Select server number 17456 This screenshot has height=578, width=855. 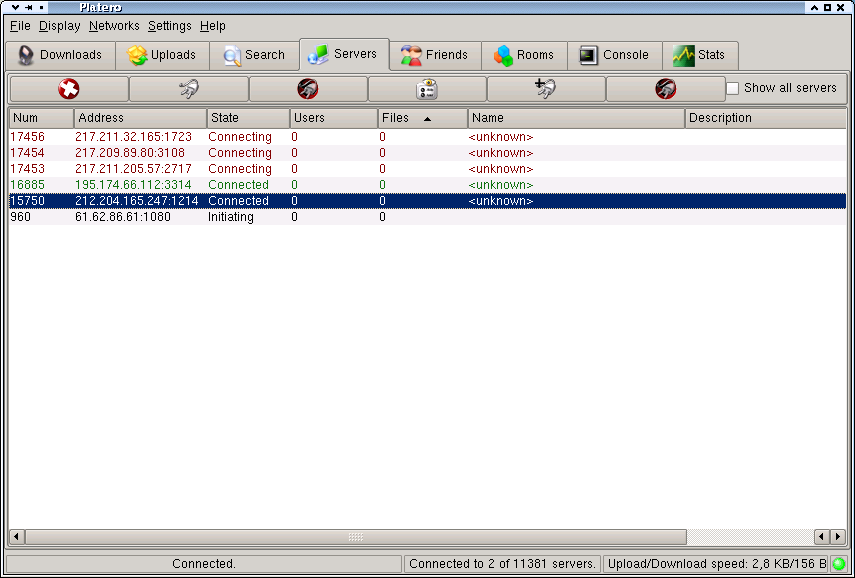click(x=27, y=137)
